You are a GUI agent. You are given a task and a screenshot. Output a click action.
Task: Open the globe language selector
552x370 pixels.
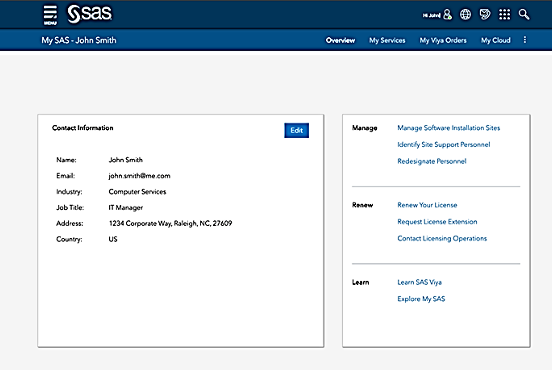pos(465,14)
